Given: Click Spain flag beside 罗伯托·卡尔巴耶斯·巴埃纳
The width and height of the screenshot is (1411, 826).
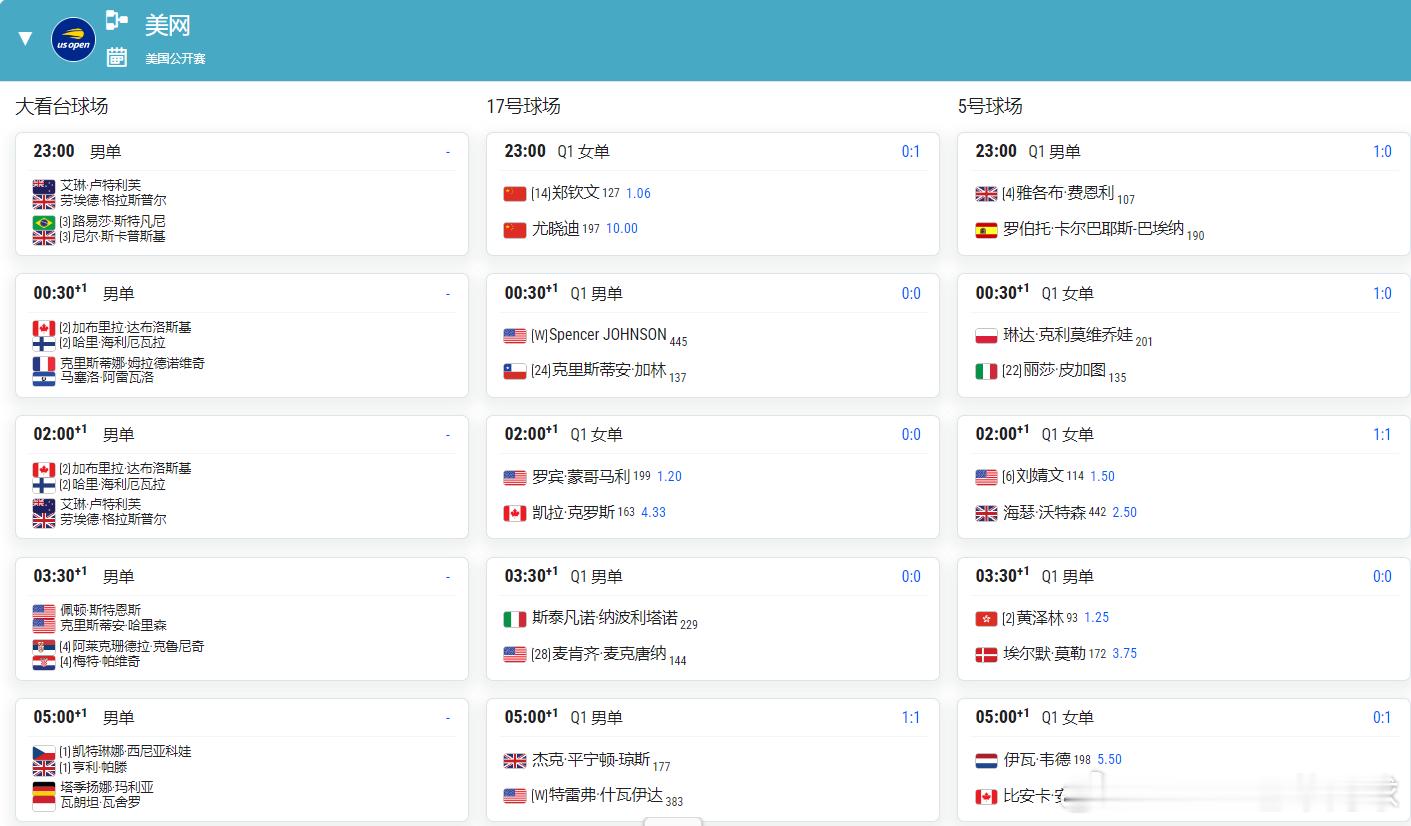Looking at the screenshot, I should [x=986, y=230].
